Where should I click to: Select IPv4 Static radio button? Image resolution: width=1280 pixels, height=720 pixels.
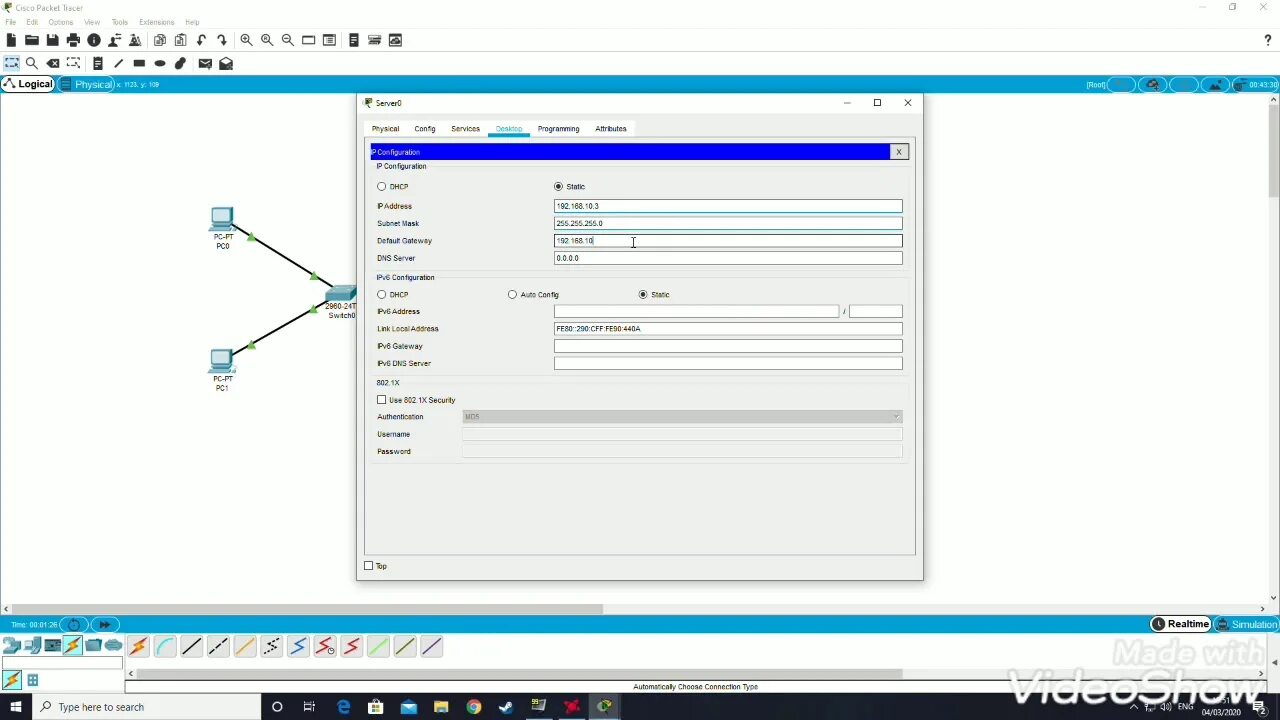[x=558, y=186]
